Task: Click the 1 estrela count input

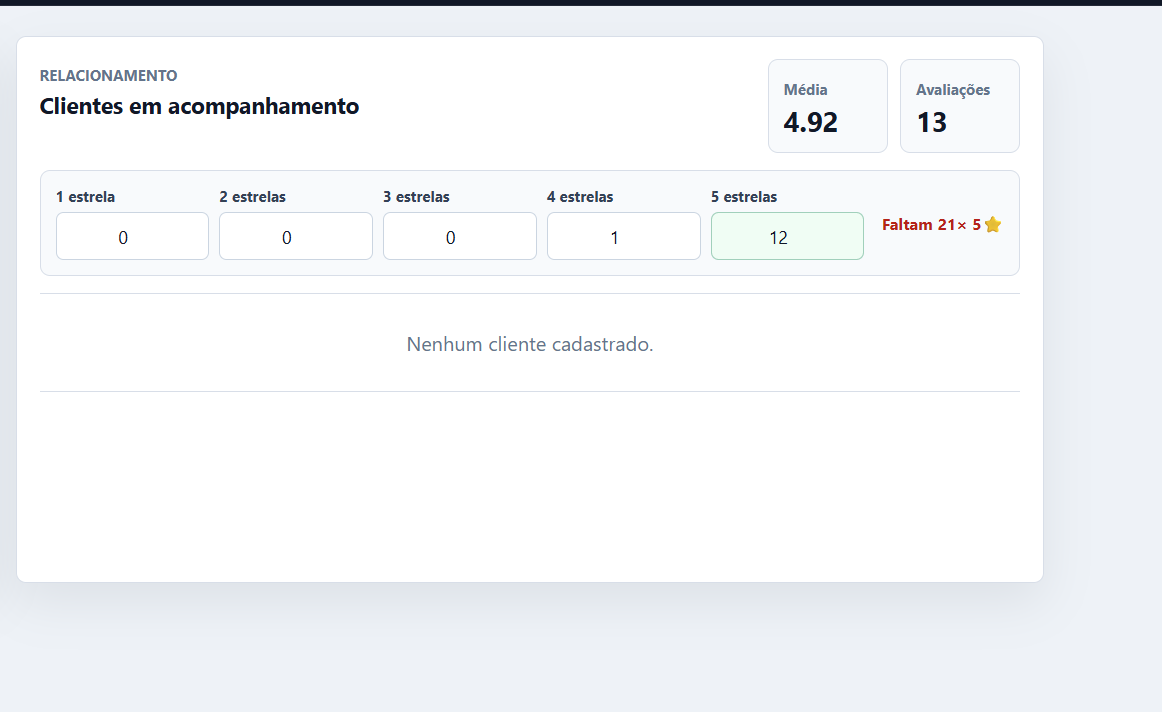Action: [x=132, y=236]
